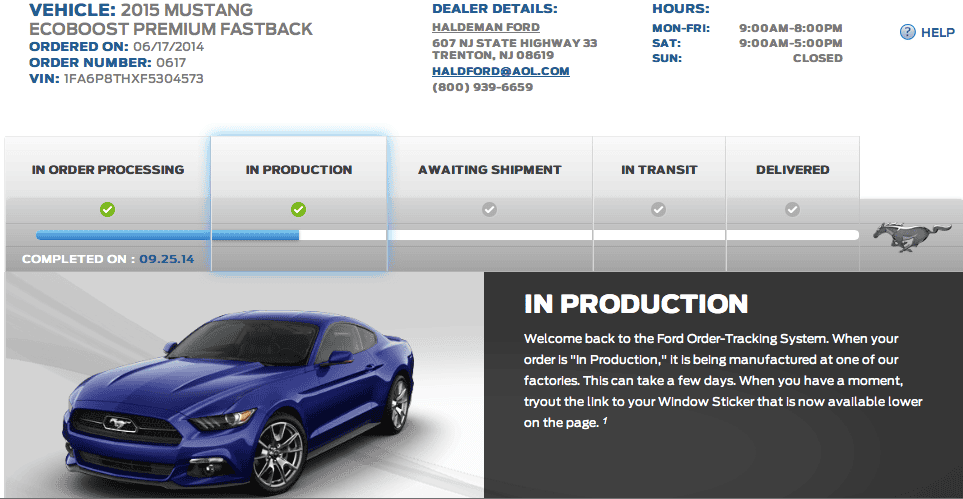Viewport: 963px width, 499px height.
Task: Click the Trenton, NJ 08619 city line
Action: pos(493,55)
